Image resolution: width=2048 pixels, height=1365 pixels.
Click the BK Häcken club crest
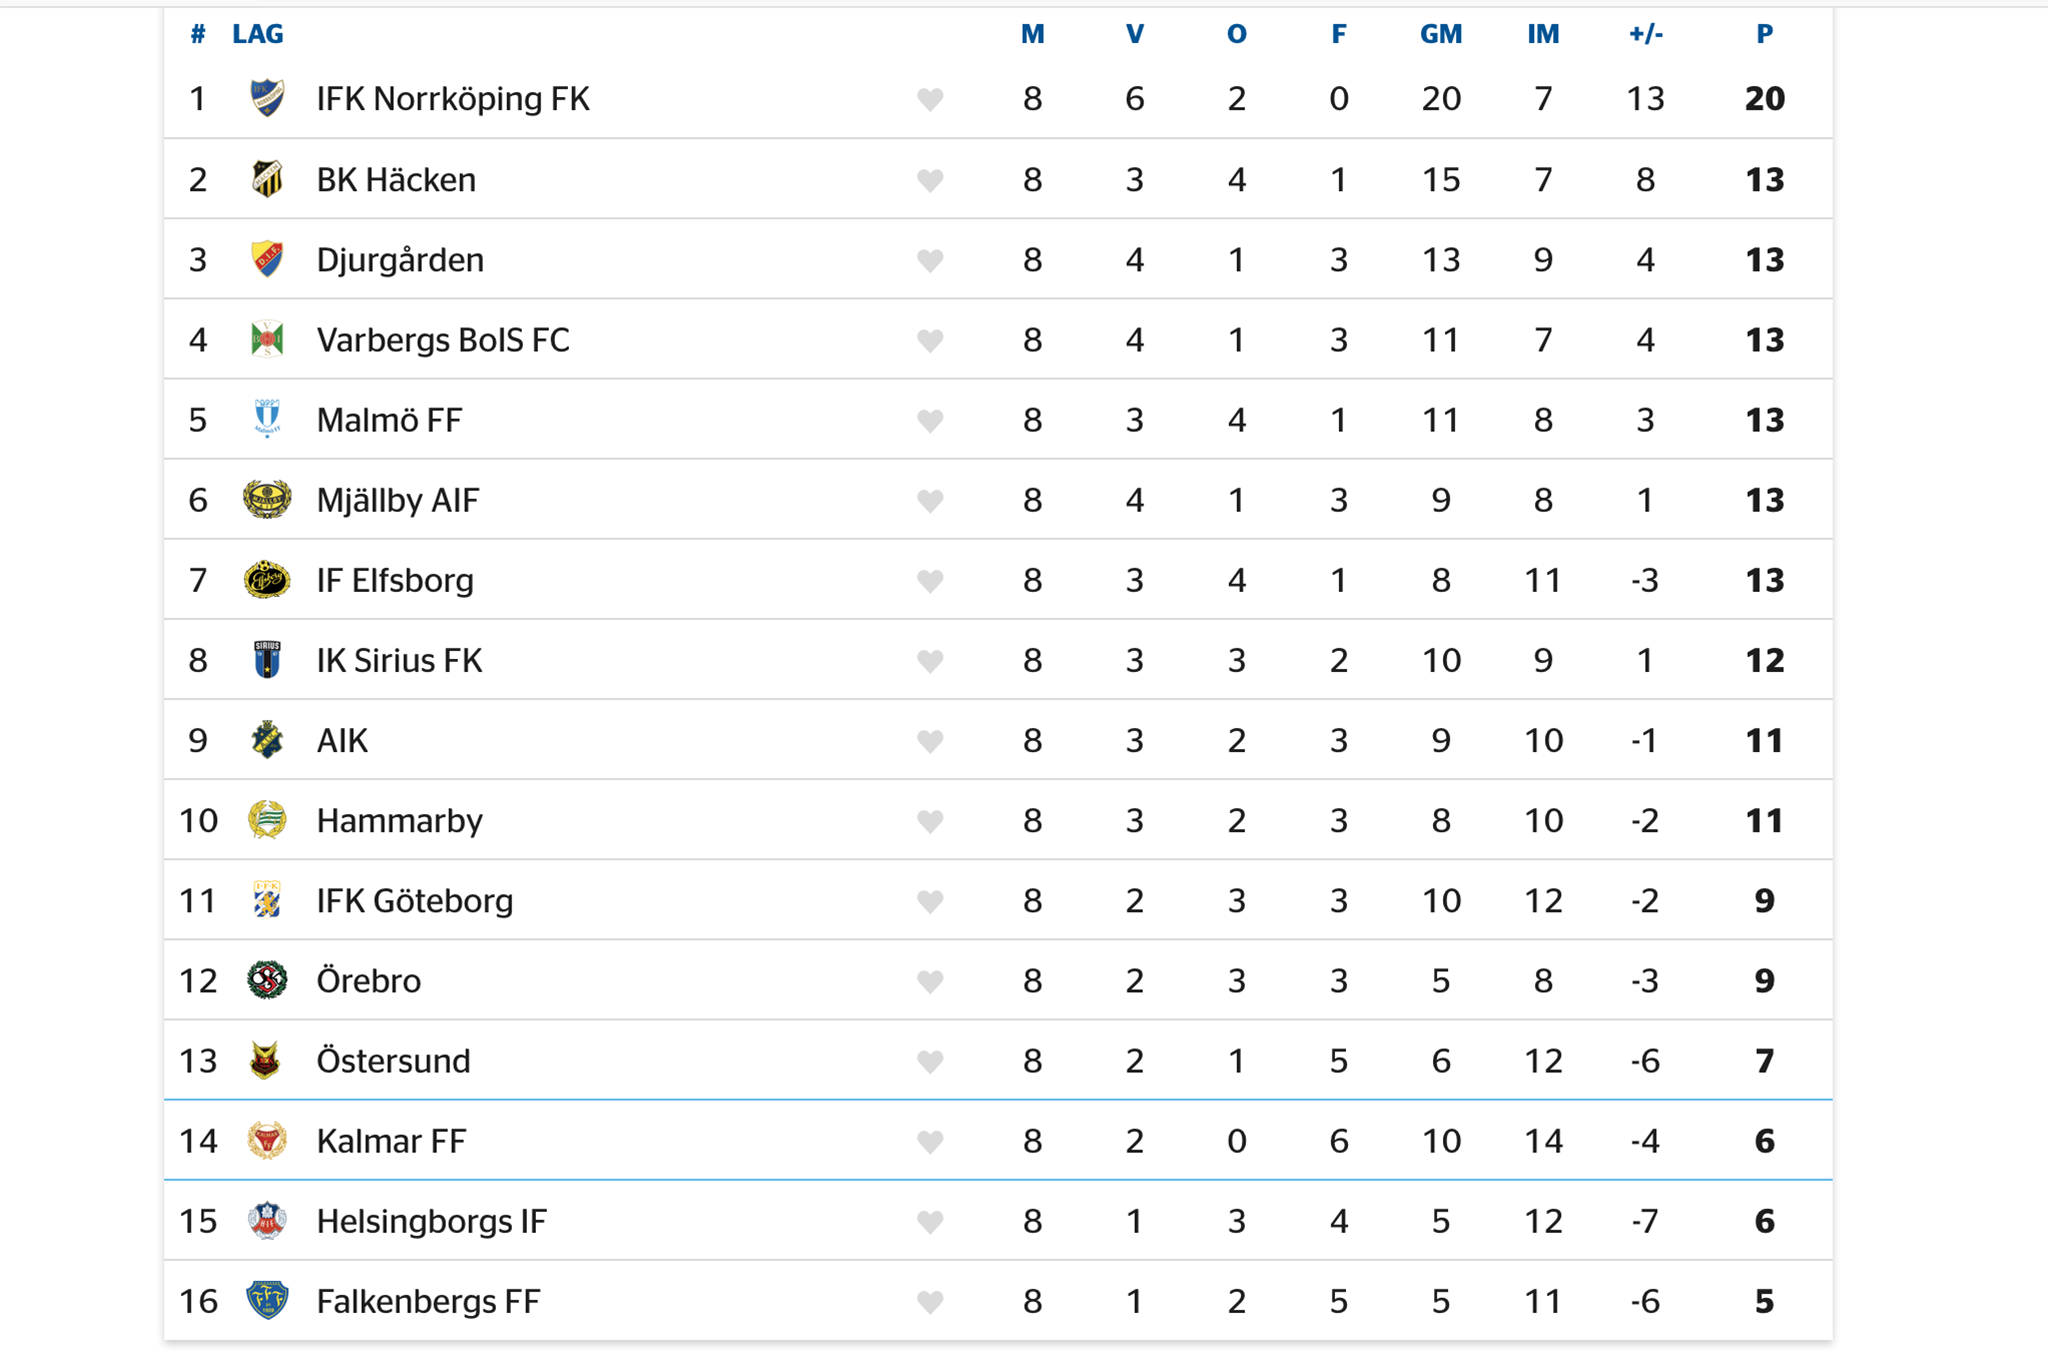pyautogui.click(x=267, y=179)
